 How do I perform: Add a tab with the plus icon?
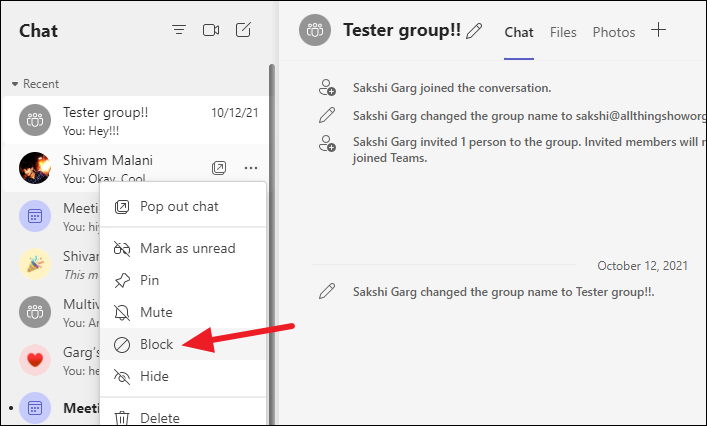658,30
